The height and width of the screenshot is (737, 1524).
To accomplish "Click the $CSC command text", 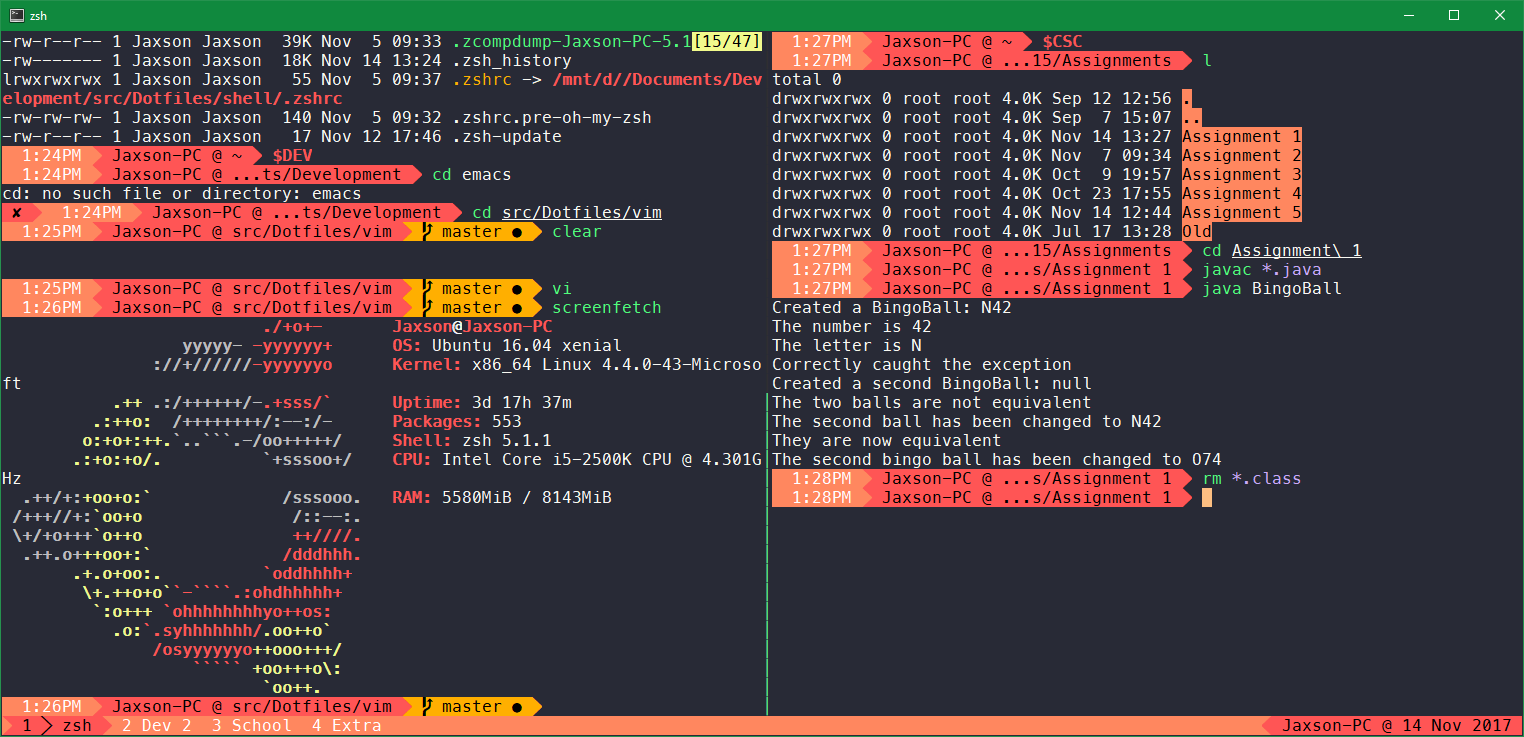I will pos(1061,42).
